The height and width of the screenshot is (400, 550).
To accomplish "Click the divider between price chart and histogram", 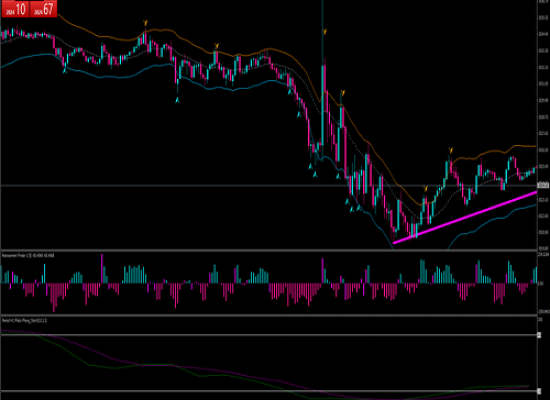I will point(269,250).
